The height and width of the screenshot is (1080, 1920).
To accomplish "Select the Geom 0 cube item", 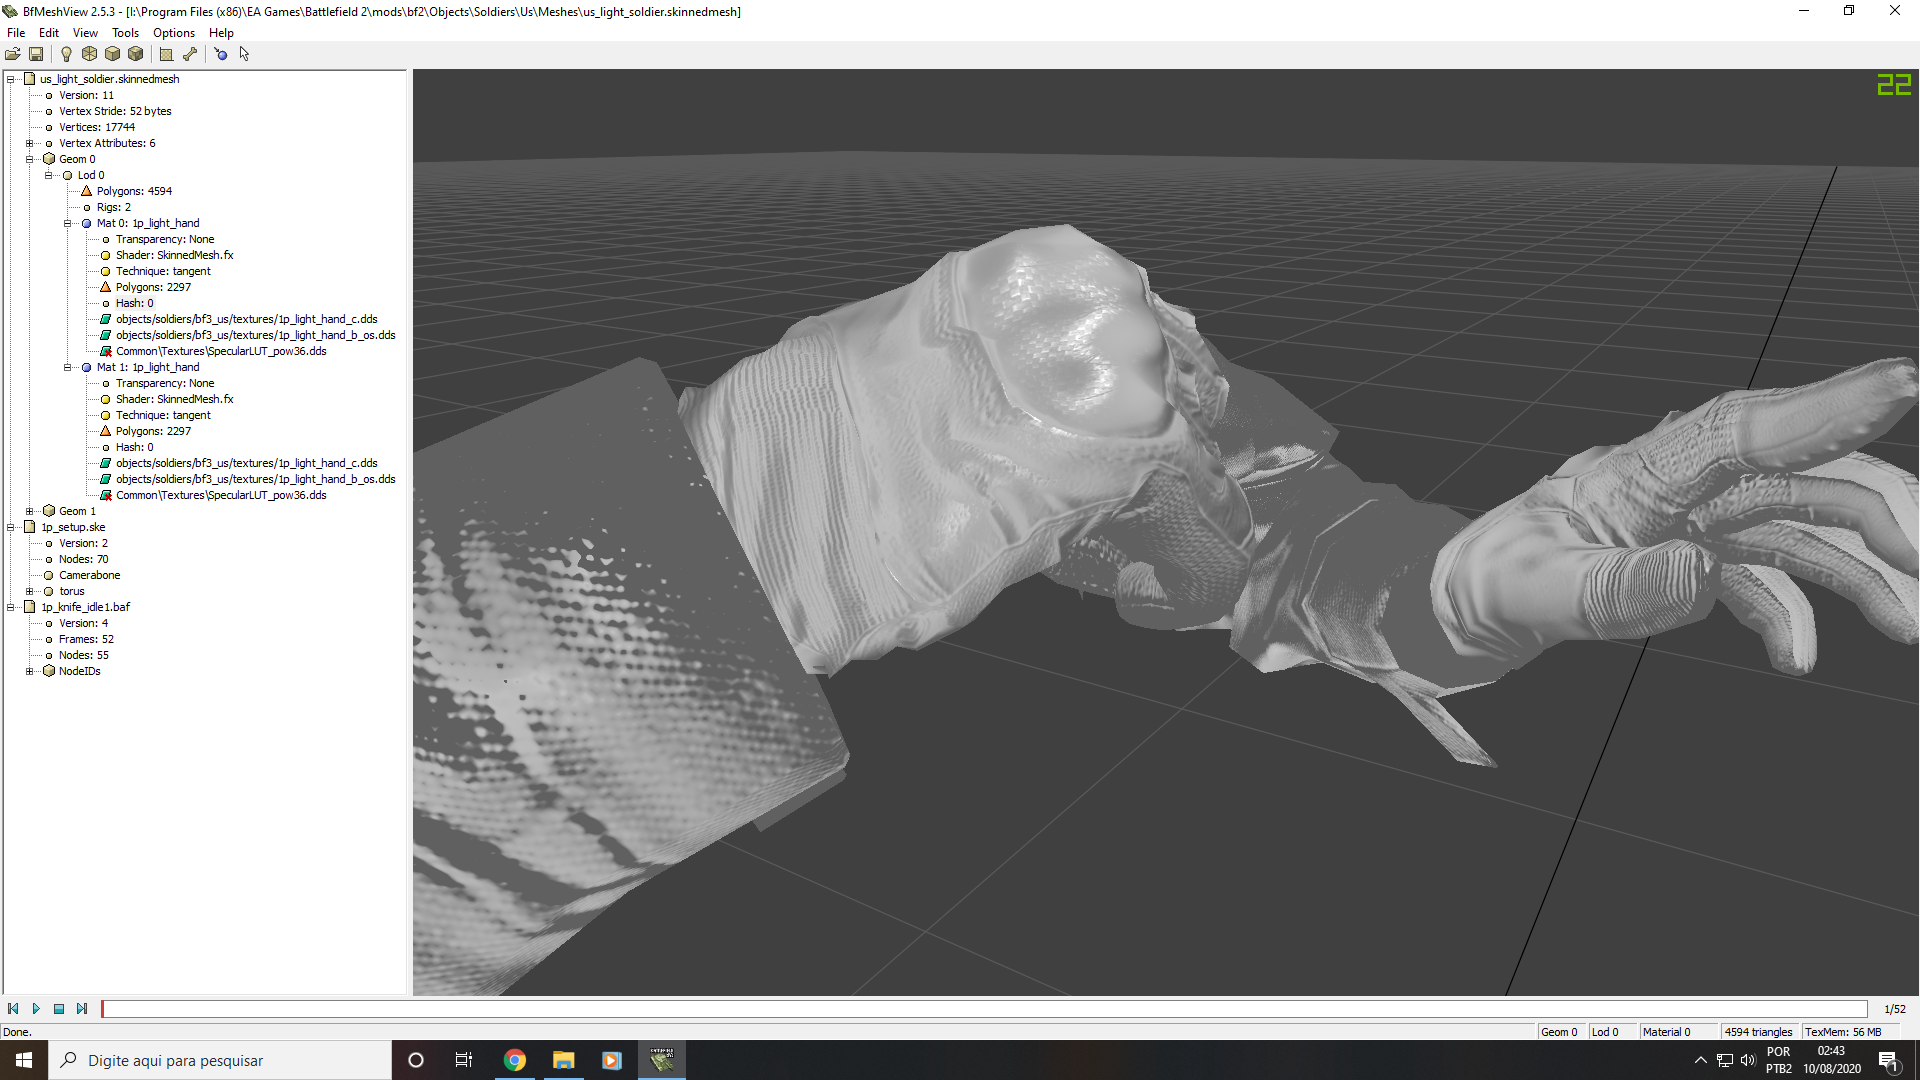I will (77, 159).
